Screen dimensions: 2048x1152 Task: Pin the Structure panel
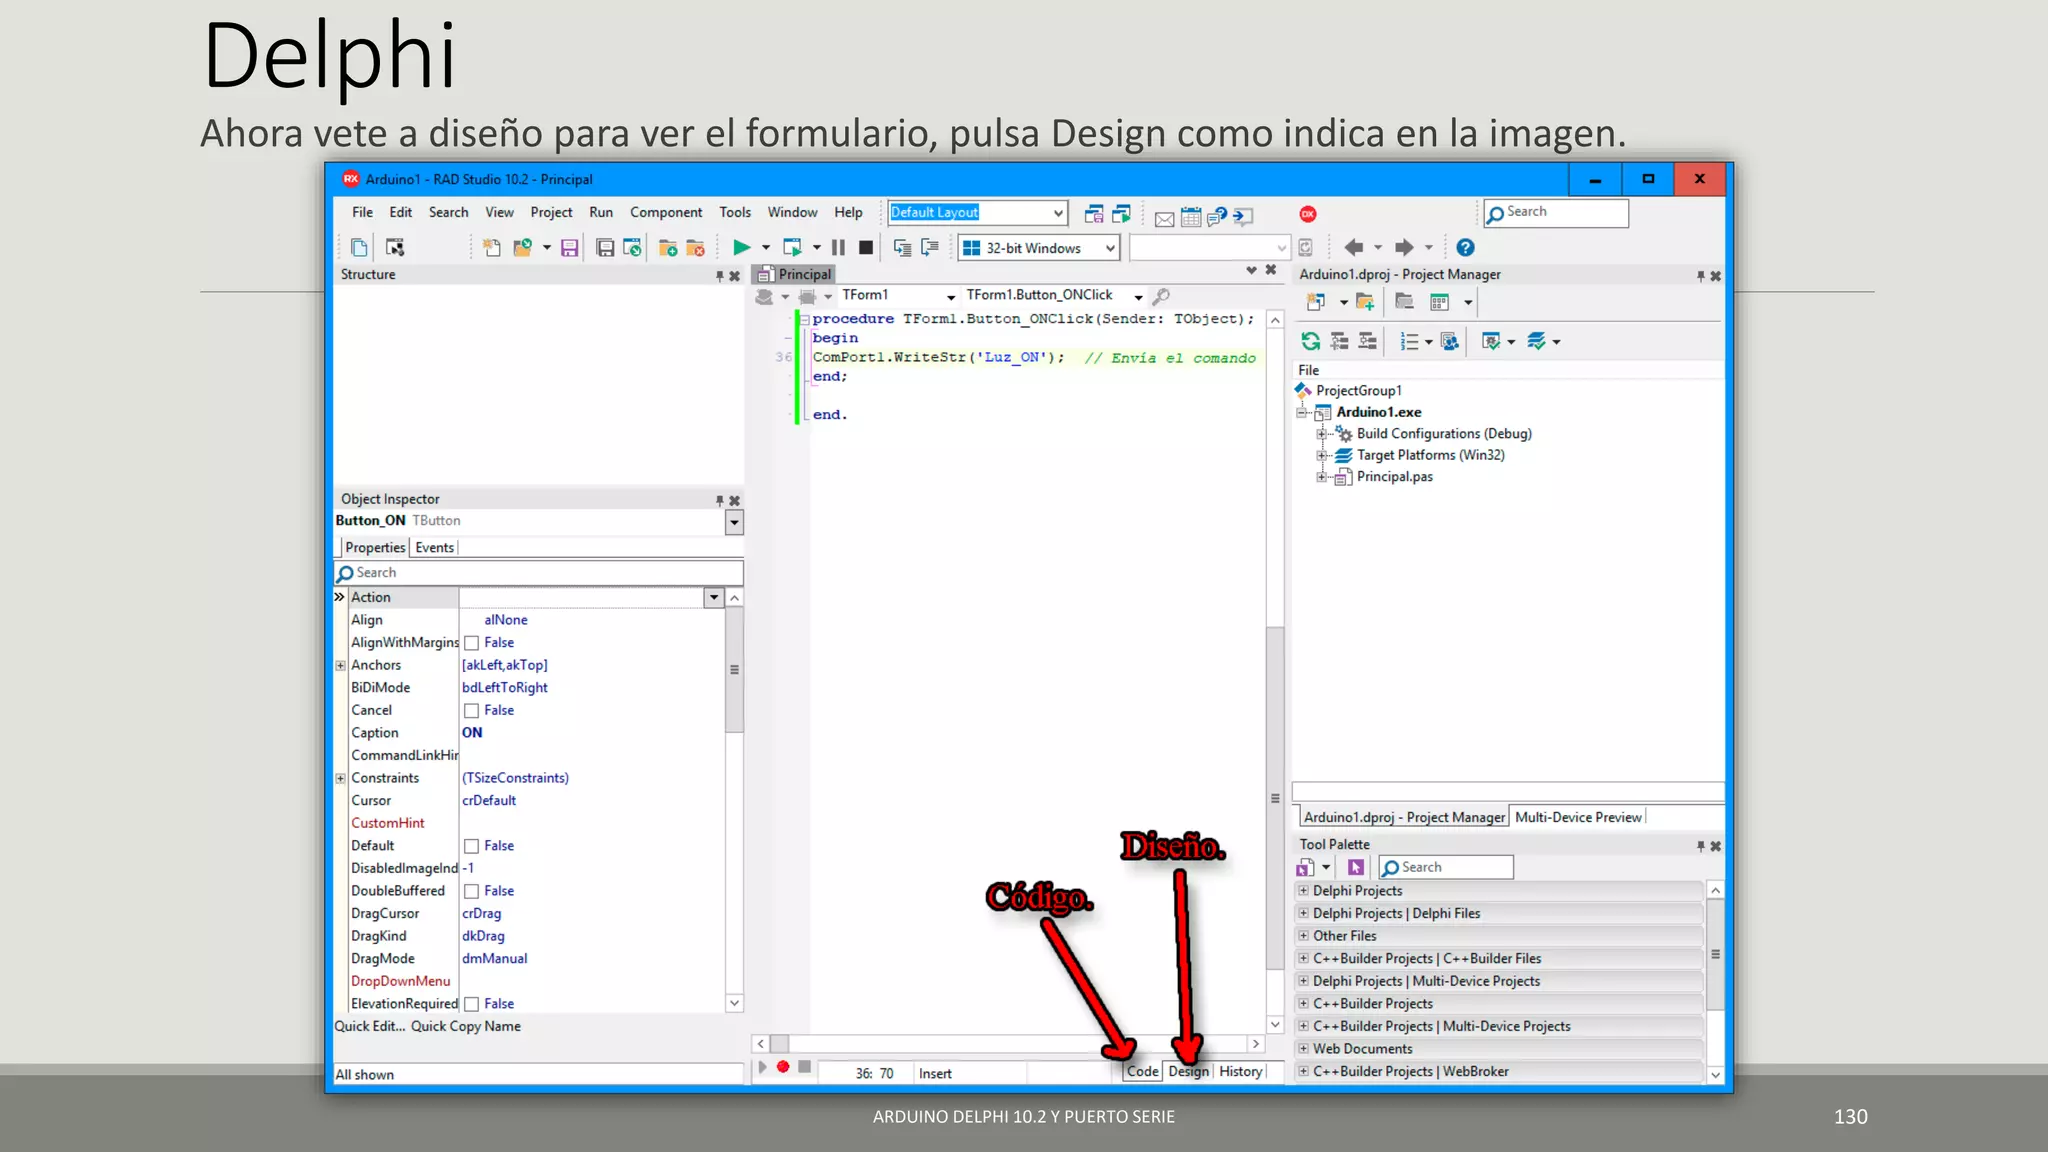tap(719, 276)
